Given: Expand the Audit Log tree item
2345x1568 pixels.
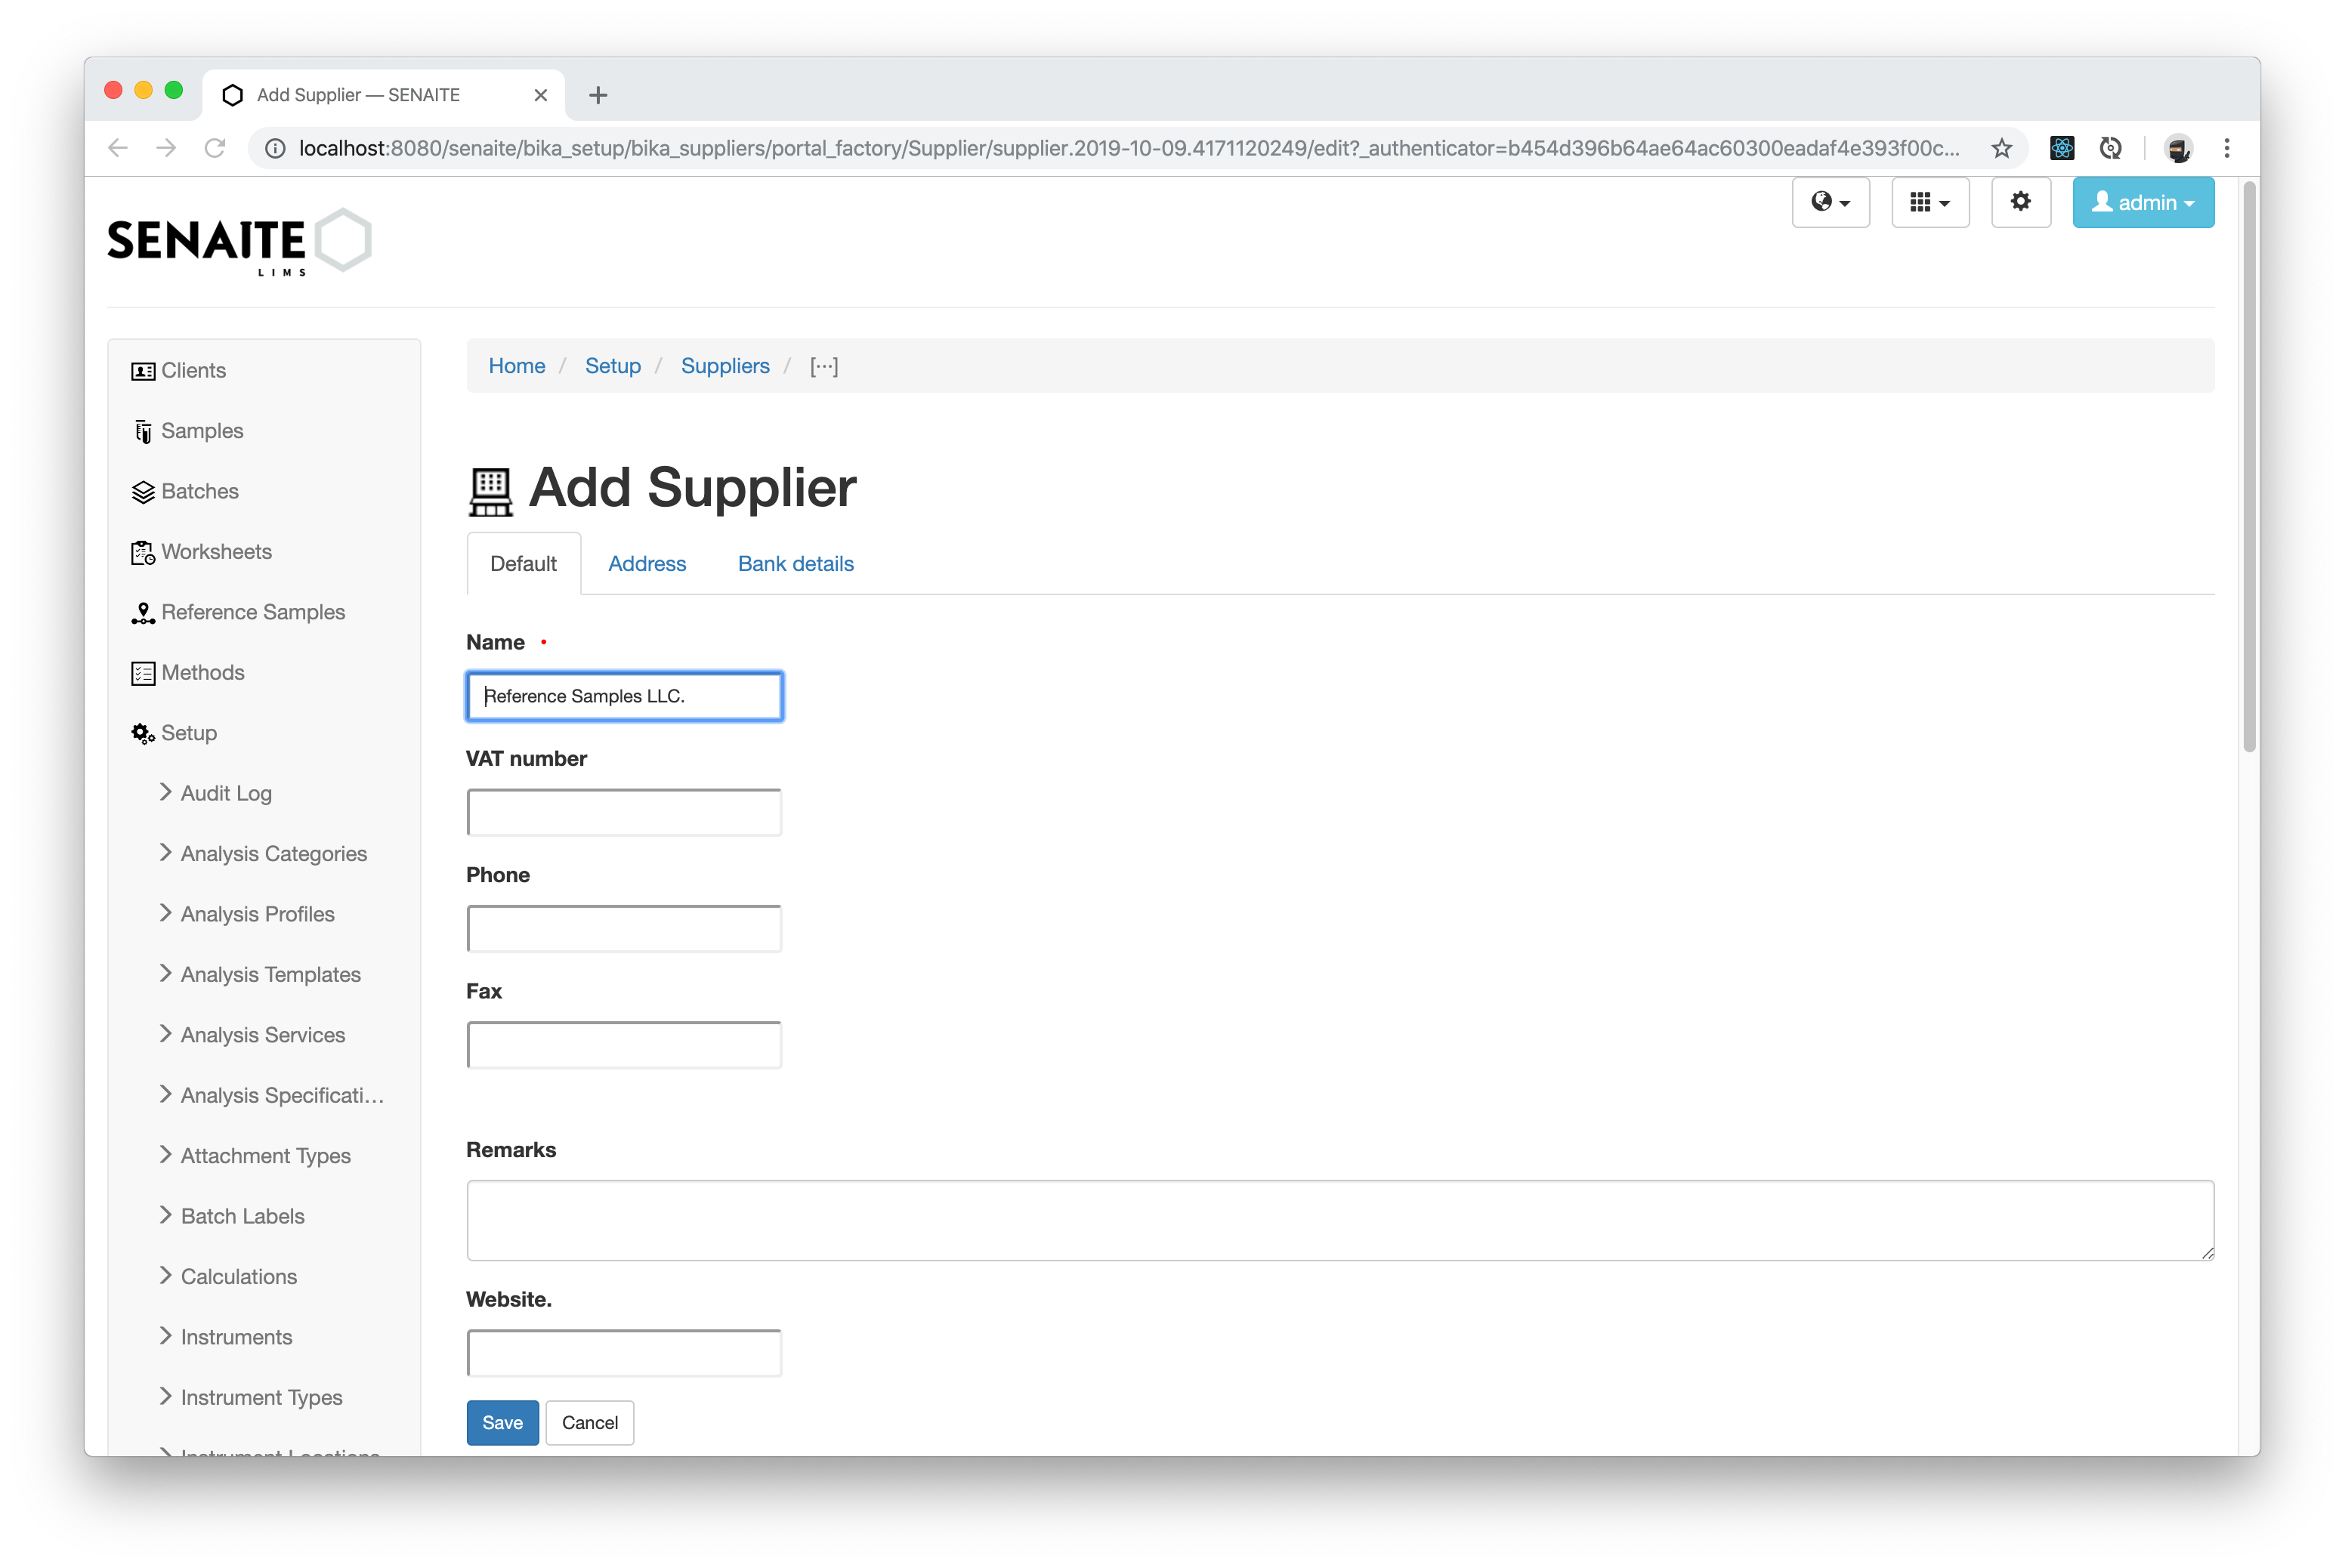Looking at the screenshot, I should (165, 793).
